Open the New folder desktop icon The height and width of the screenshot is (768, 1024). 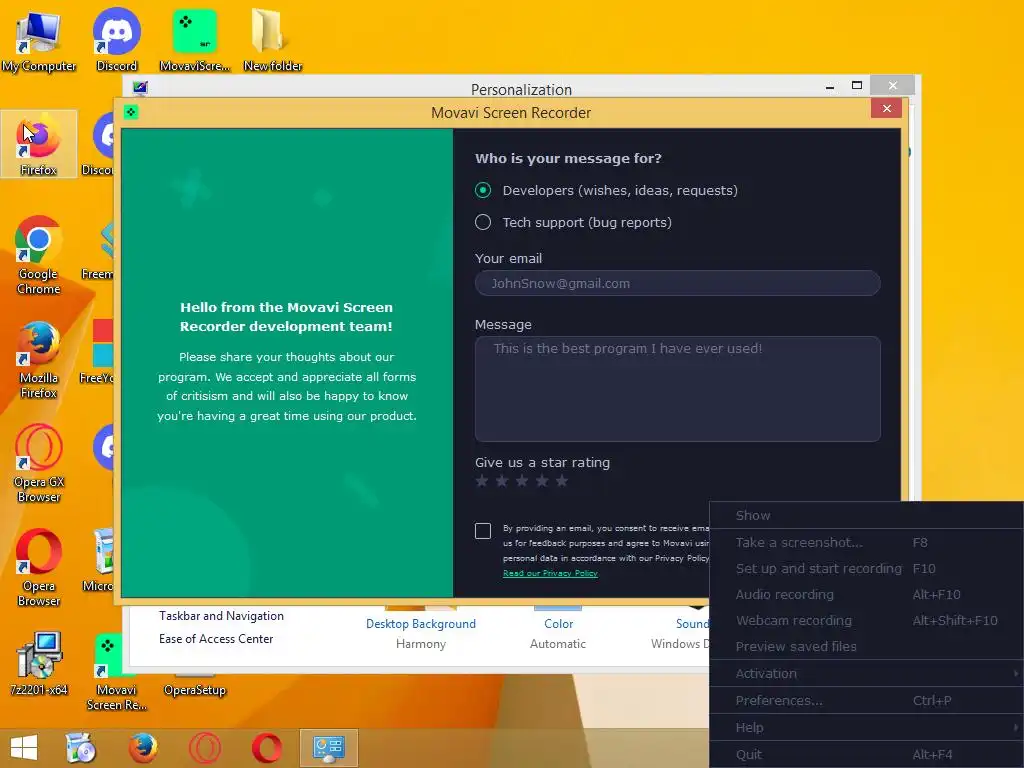[x=272, y=40]
